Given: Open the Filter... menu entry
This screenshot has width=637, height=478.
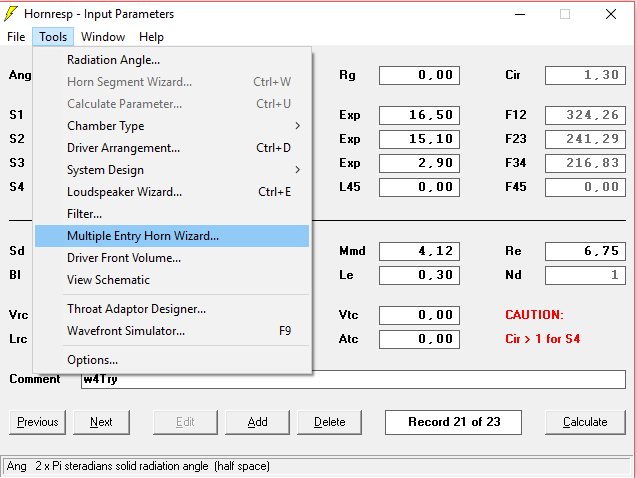Looking at the screenshot, I should [172, 214].
